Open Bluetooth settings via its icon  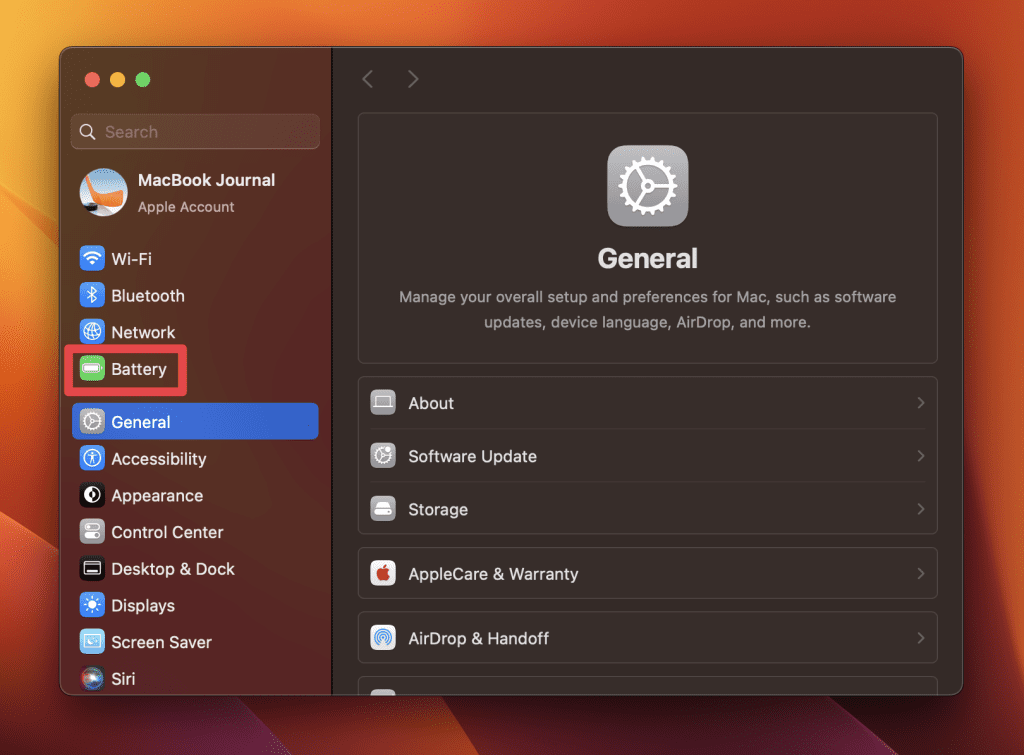tap(92, 296)
